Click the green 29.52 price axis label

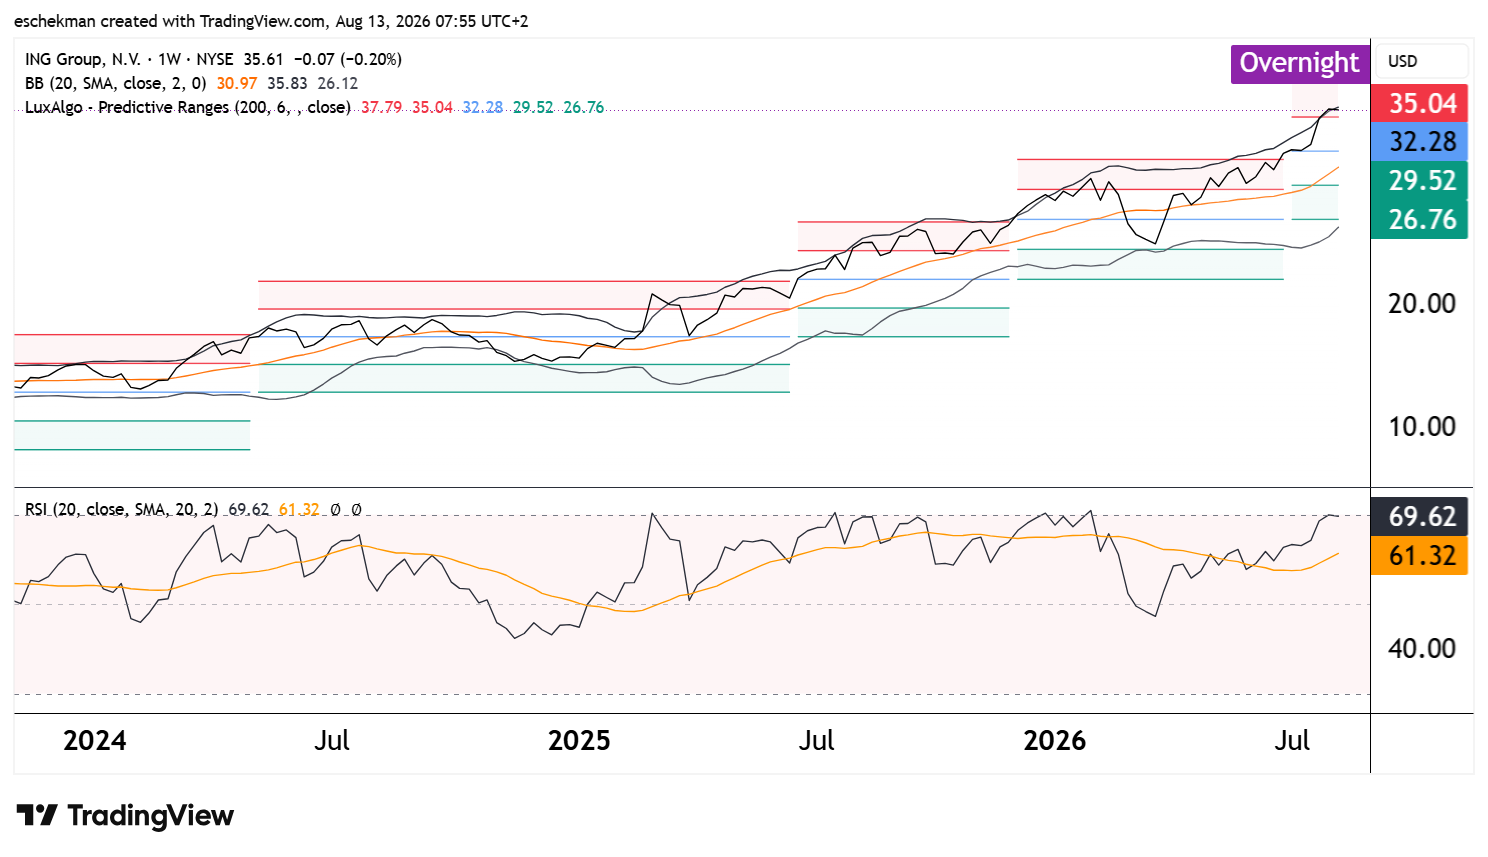coord(1420,181)
